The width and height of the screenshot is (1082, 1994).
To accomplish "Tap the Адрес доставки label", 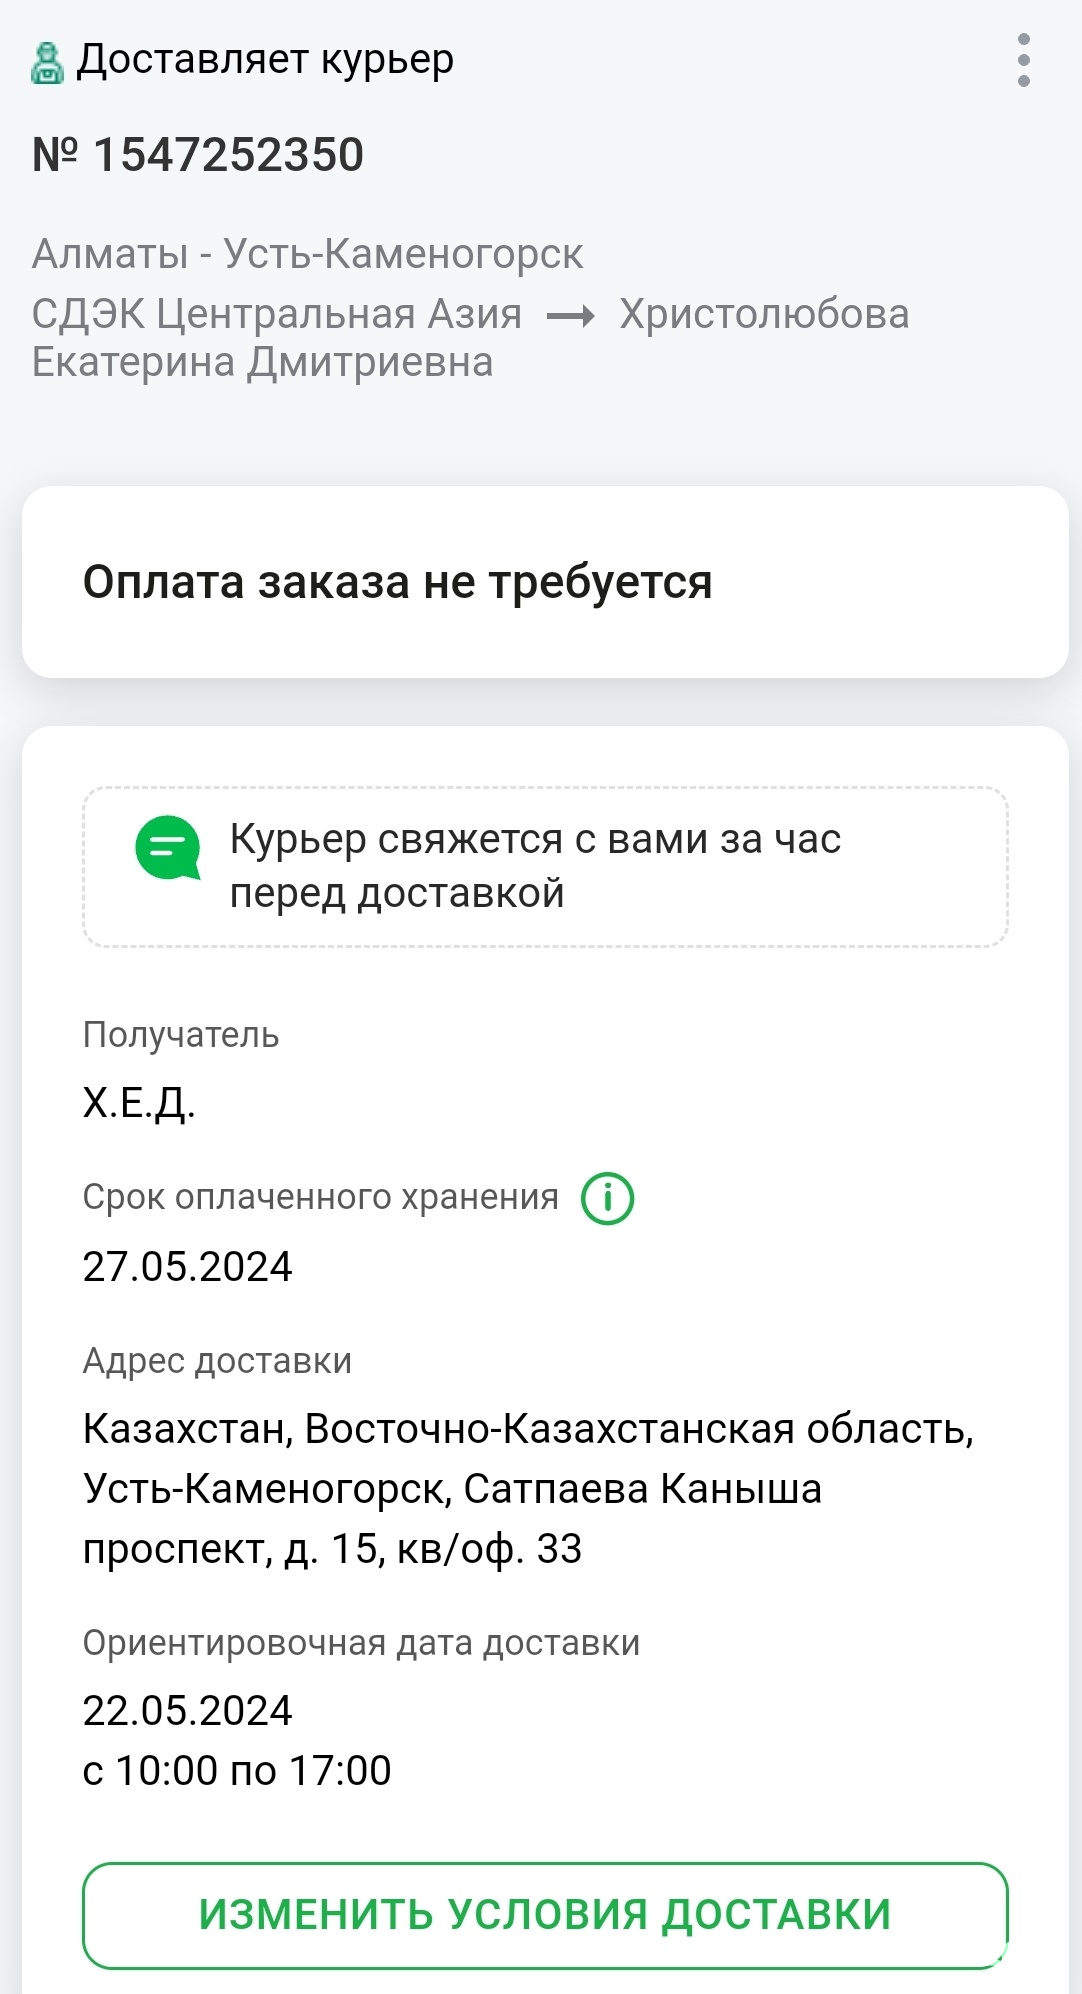I will [217, 1361].
